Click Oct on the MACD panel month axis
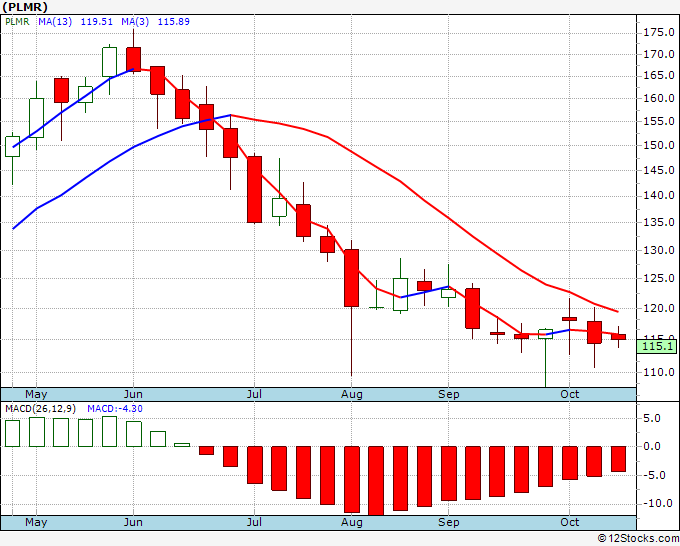This screenshot has height=546, width=680. pyautogui.click(x=569, y=522)
